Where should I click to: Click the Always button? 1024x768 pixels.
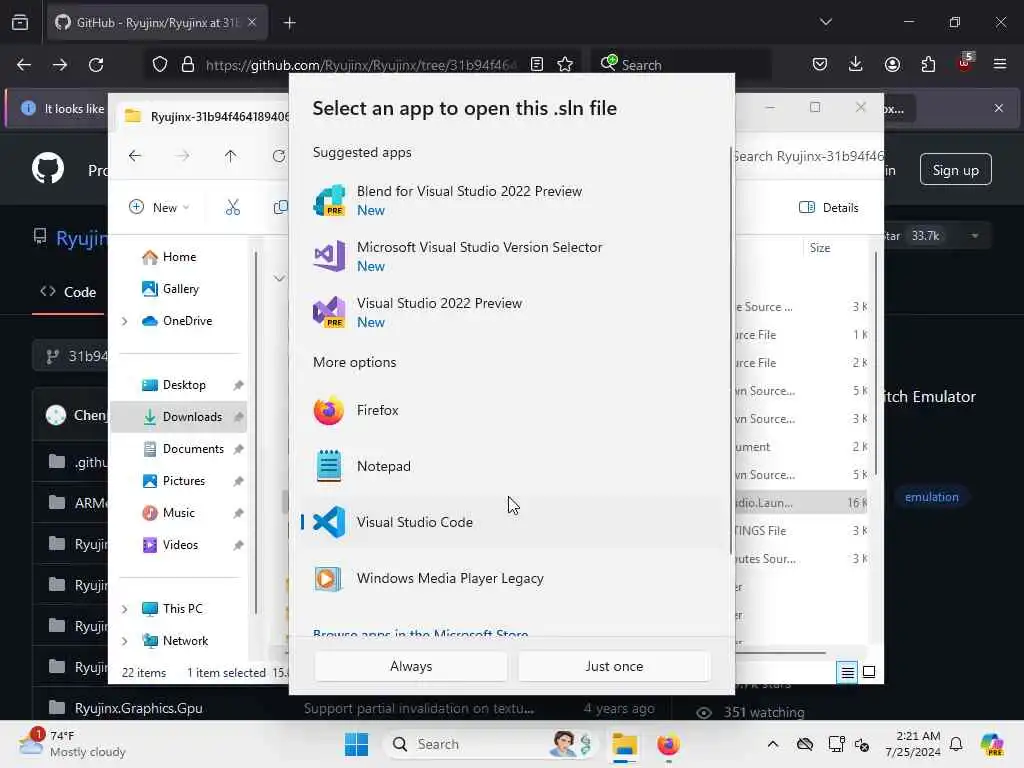pos(411,666)
